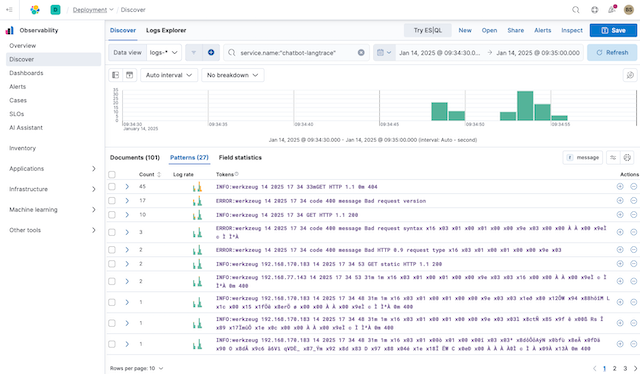Open the Auto interval dropdown
The height and width of the screenshot is (374, 640).
click(x=169, y=75)
